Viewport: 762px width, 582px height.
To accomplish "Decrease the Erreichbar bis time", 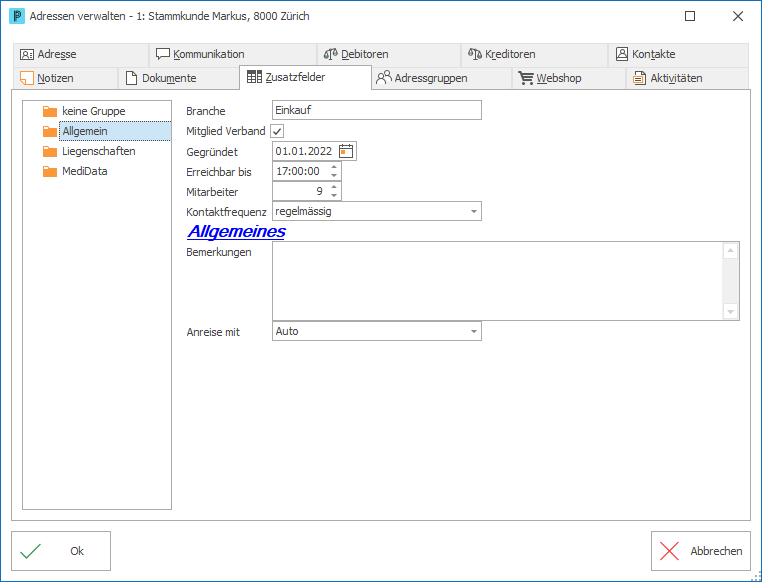I will point(334,175).
